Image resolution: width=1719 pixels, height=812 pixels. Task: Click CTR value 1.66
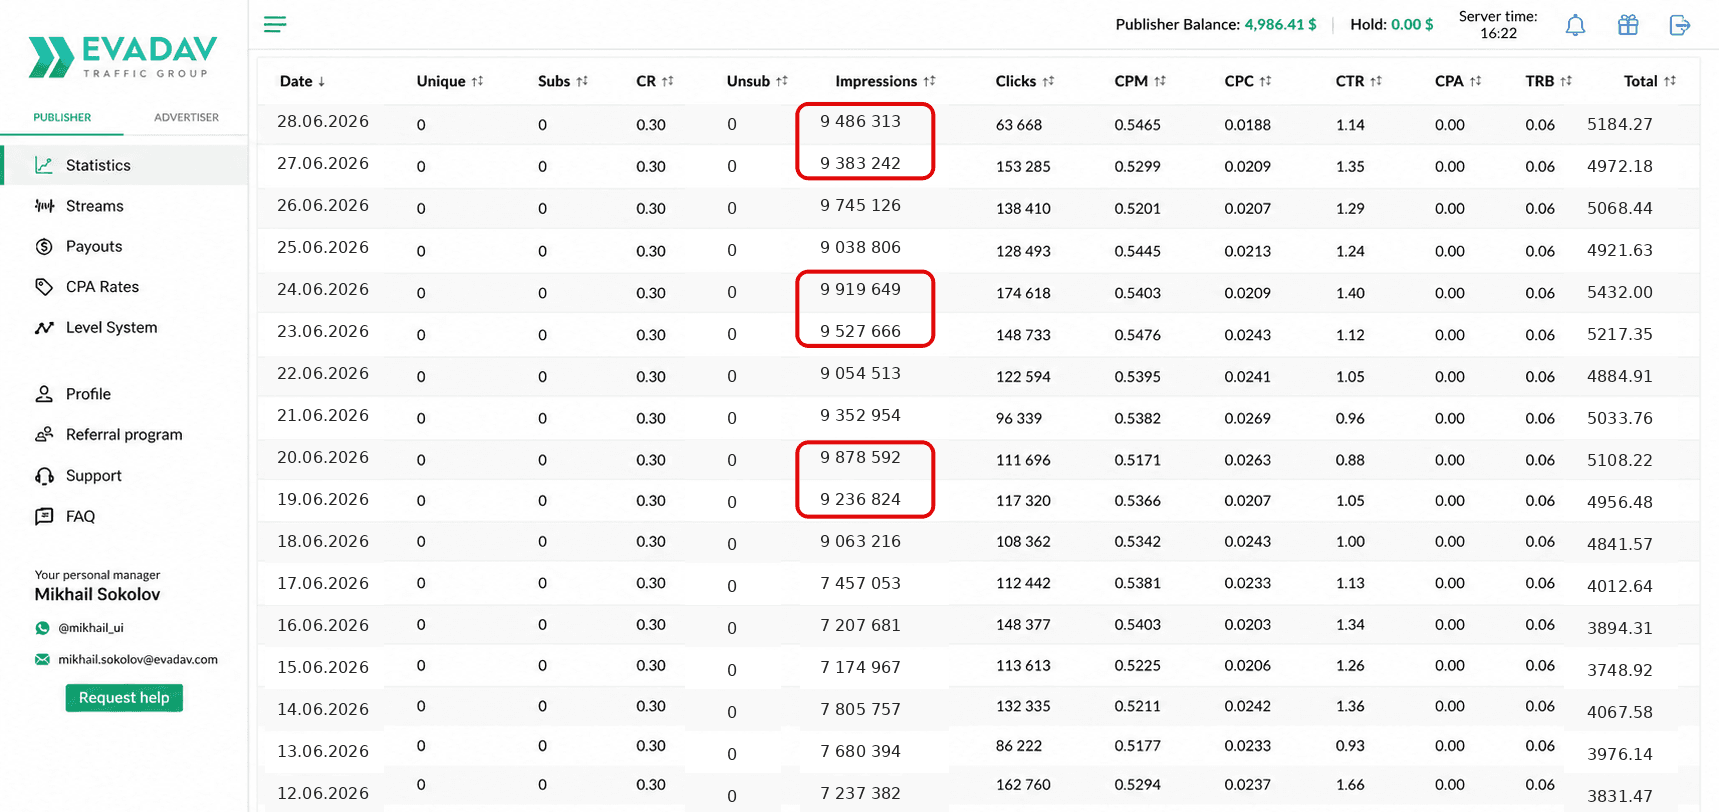[x=1350, y=785]
